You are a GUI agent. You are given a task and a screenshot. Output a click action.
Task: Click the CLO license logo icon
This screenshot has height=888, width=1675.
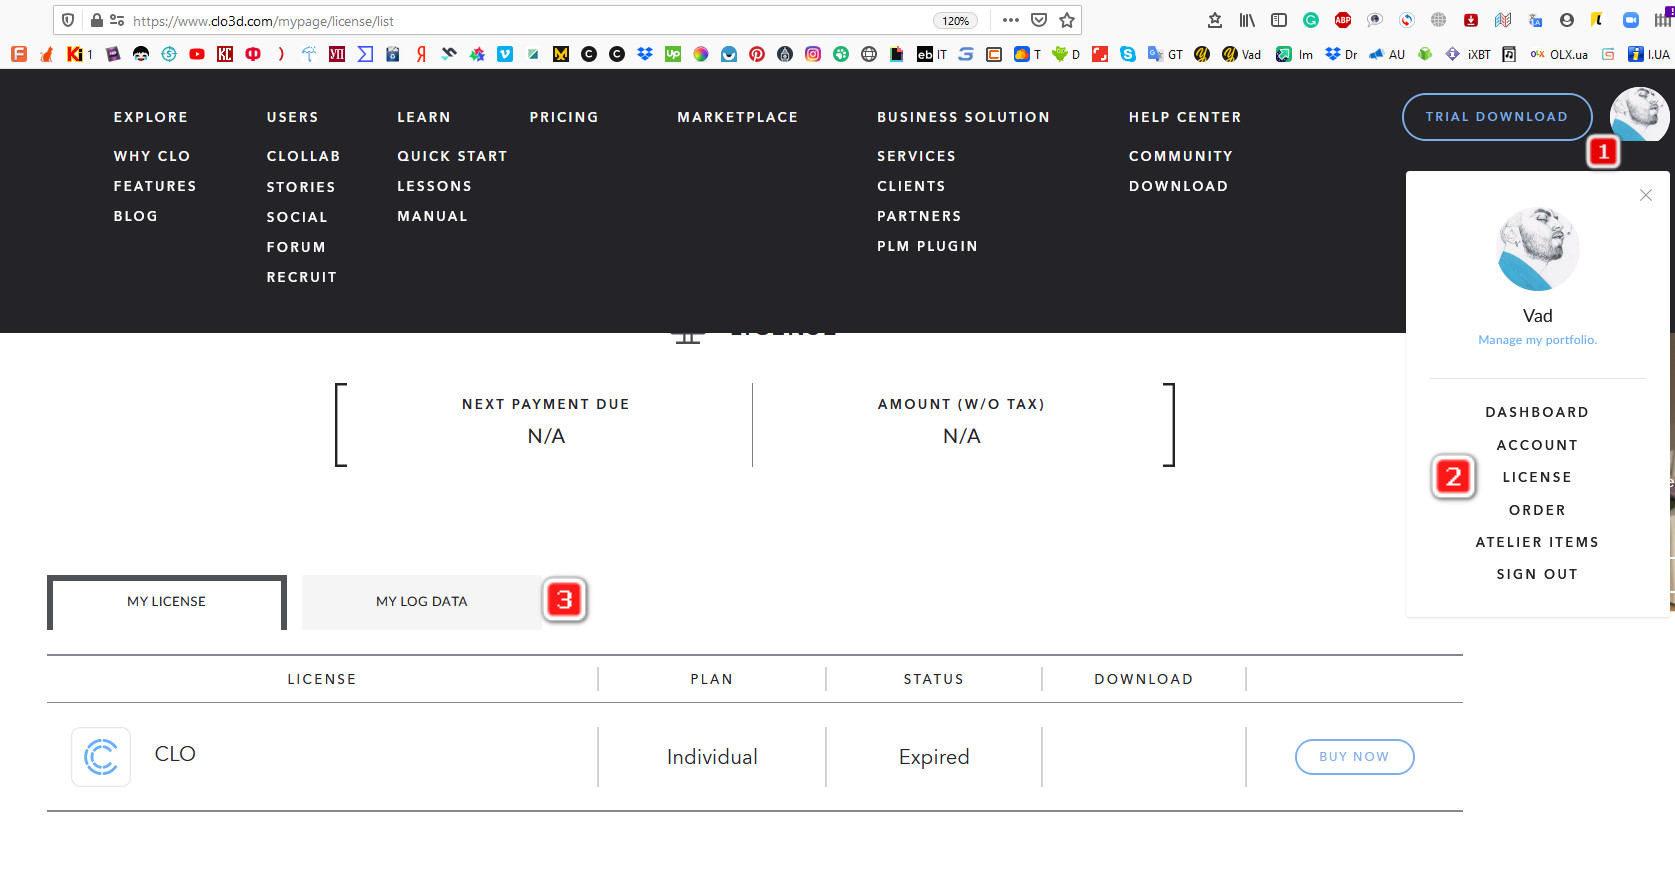click(x=101, y=757)
